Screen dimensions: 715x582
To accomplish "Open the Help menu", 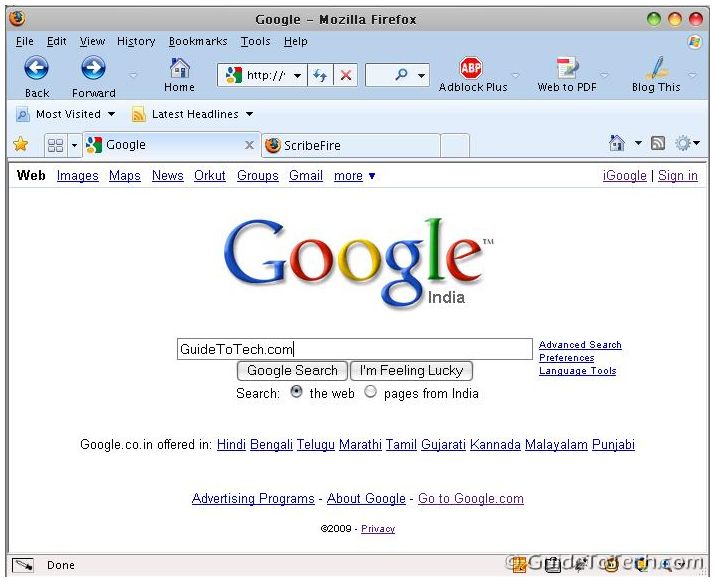I will coord(295,42).
